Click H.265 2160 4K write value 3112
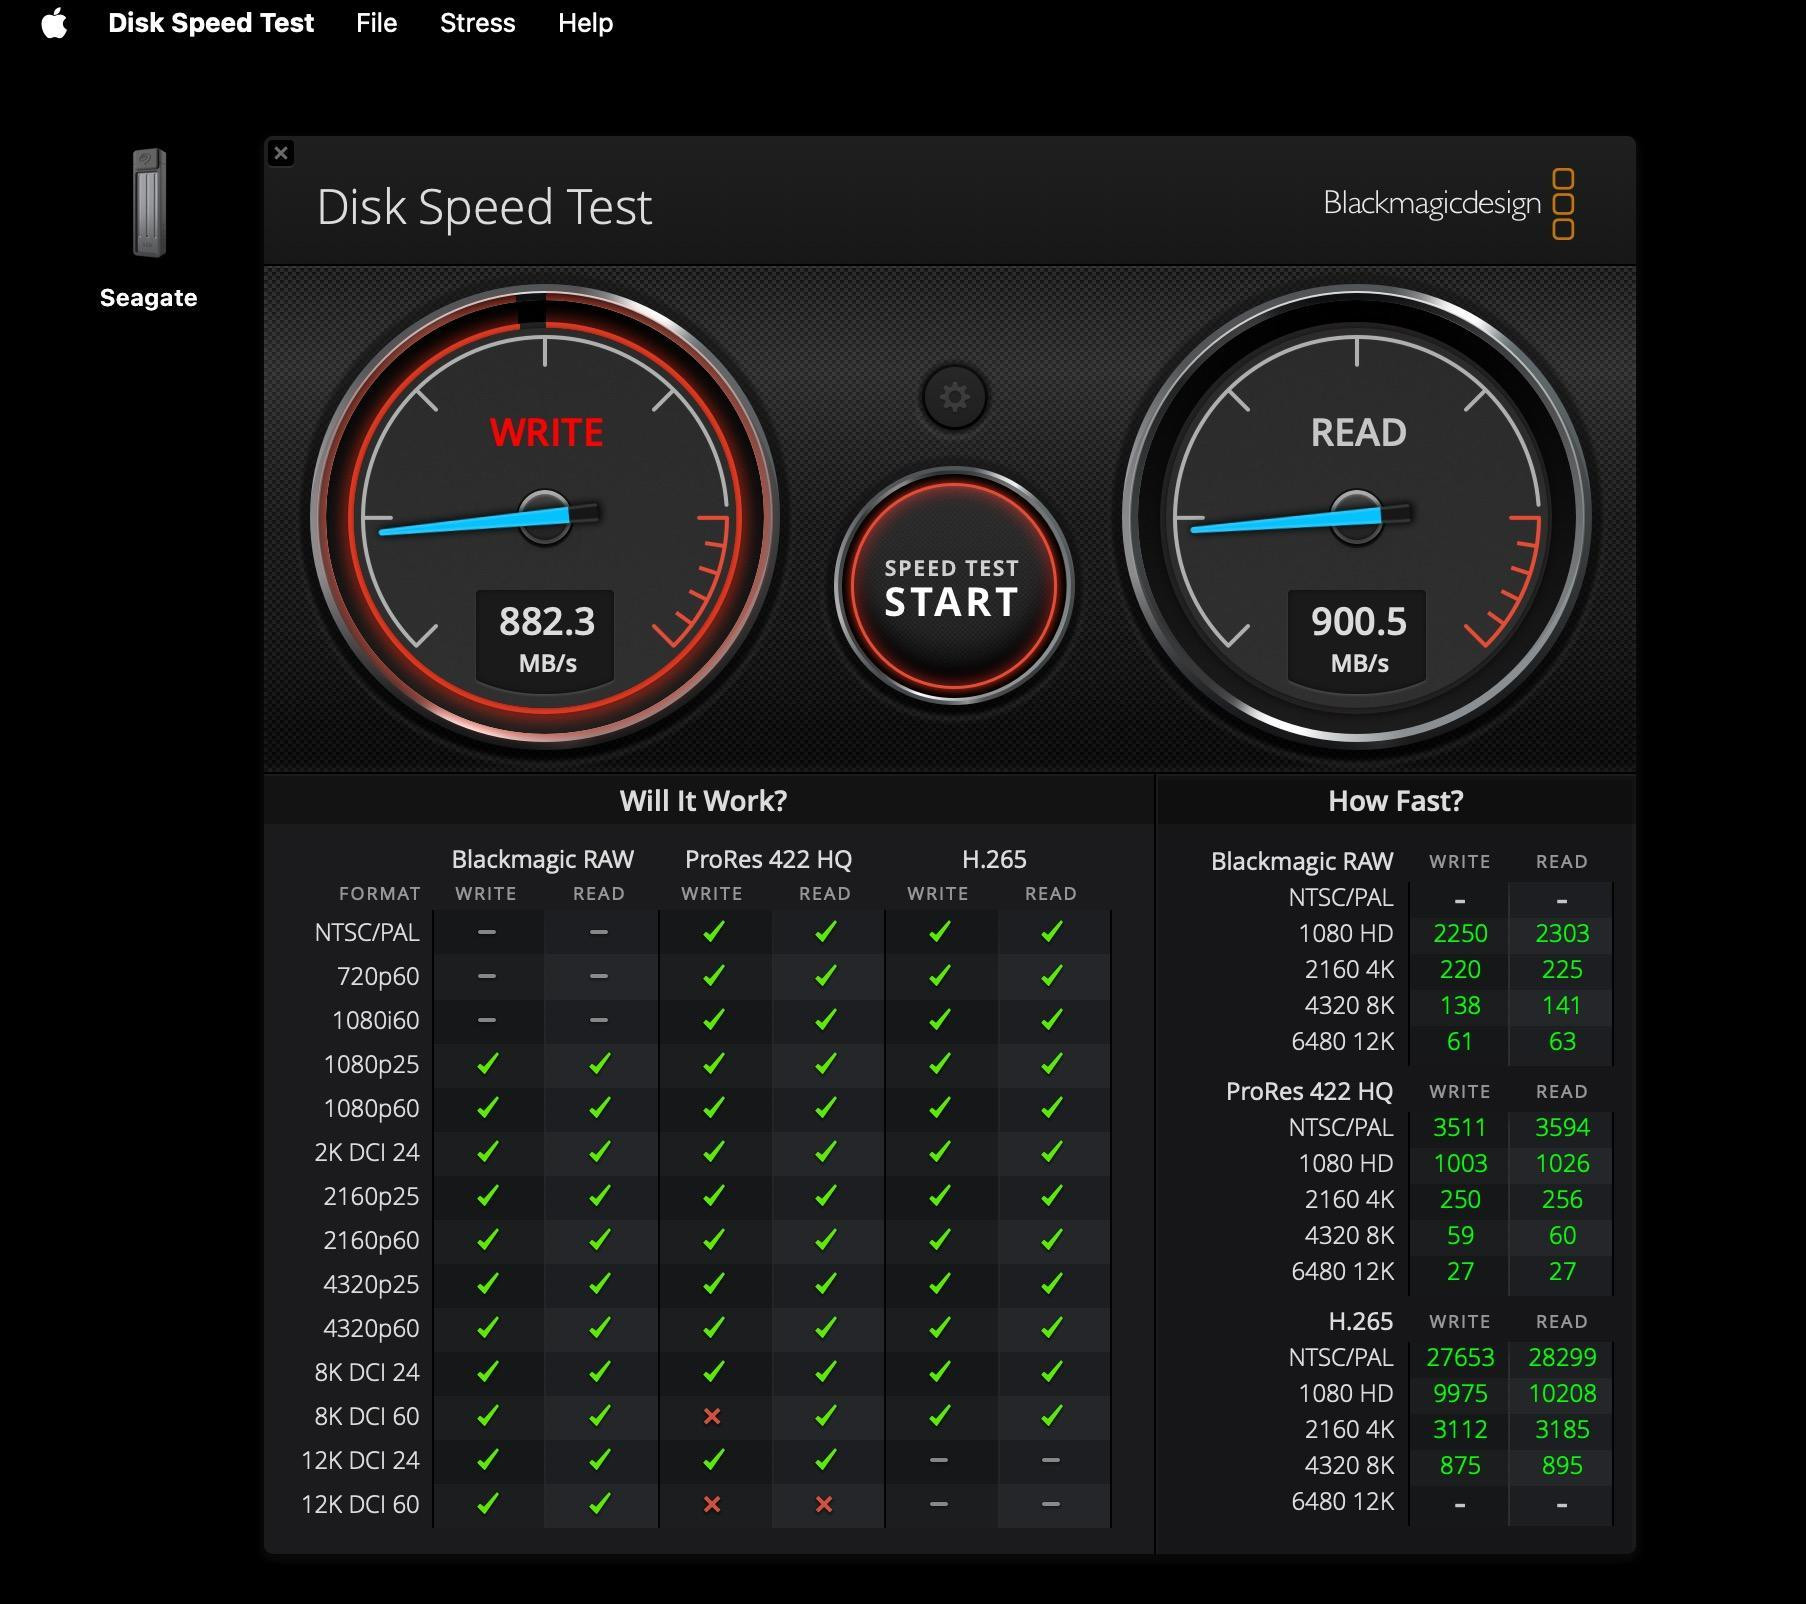The height and width of the screenshot is (1604, 1806). point(1460,1429)
